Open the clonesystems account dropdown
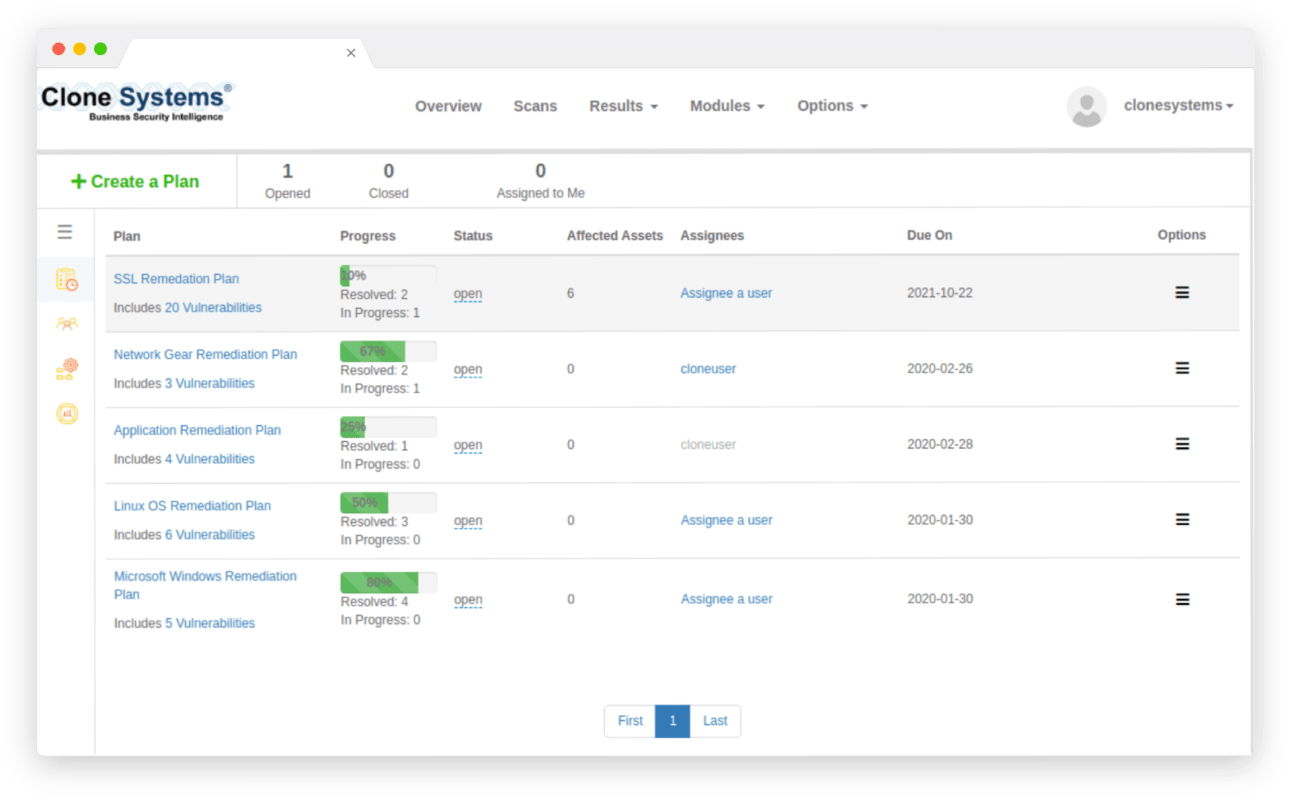Screen dimensions: 1290x808 [x=1178, y=106]
